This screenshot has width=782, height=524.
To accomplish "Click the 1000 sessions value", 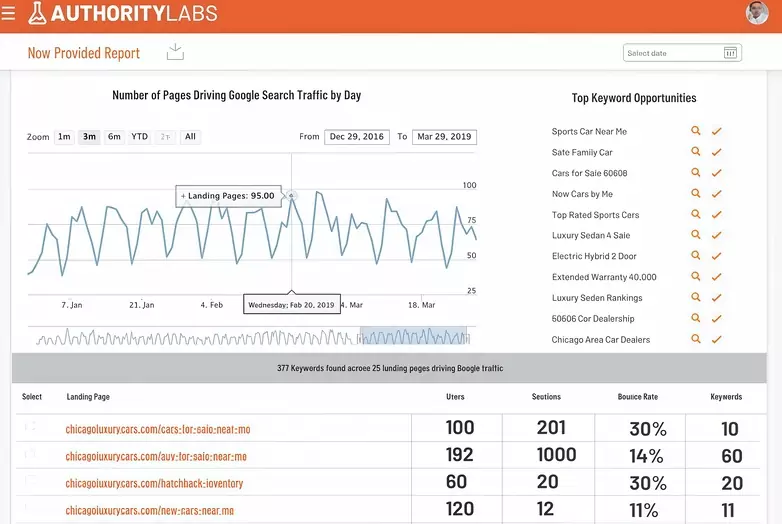I will (x=557, y=455).
